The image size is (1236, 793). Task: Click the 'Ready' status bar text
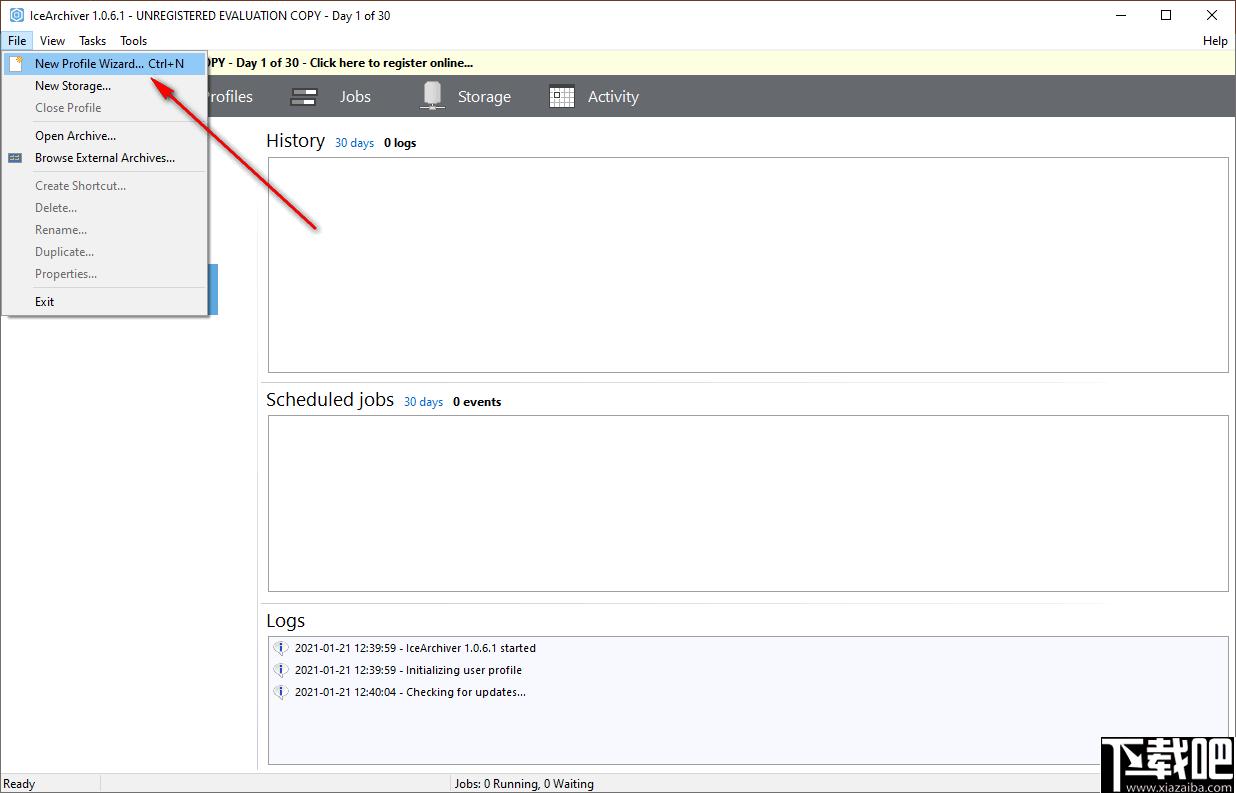pyautogui.click(x=20, y=784)
